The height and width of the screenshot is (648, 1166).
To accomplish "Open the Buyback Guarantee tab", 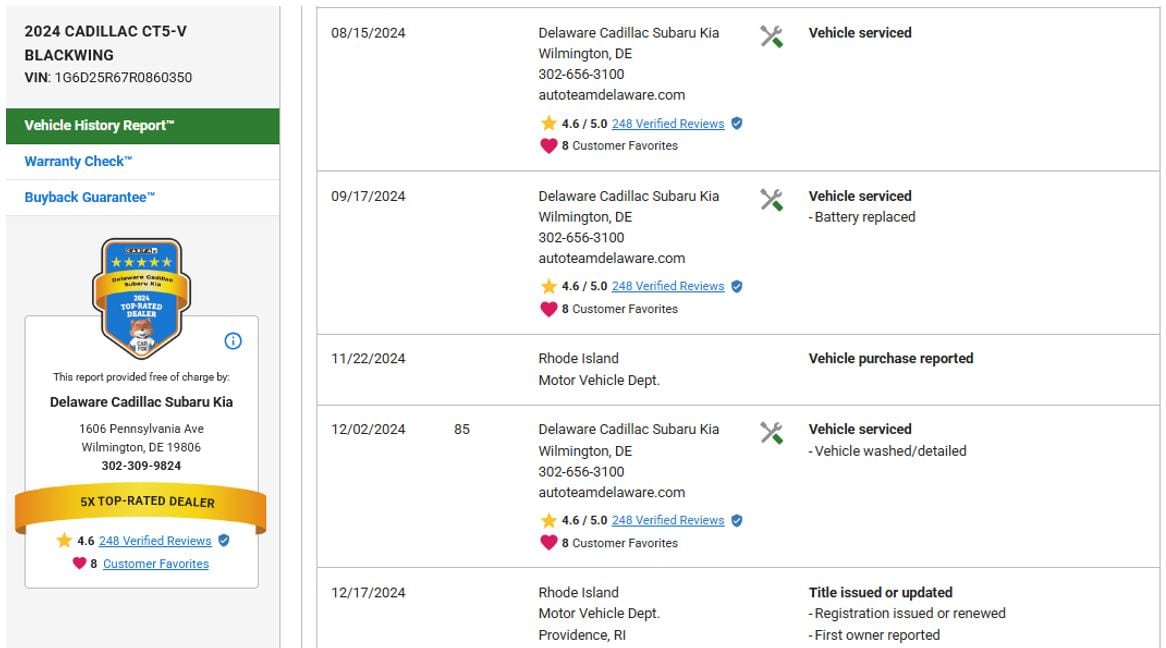I will tap(89, 197).
